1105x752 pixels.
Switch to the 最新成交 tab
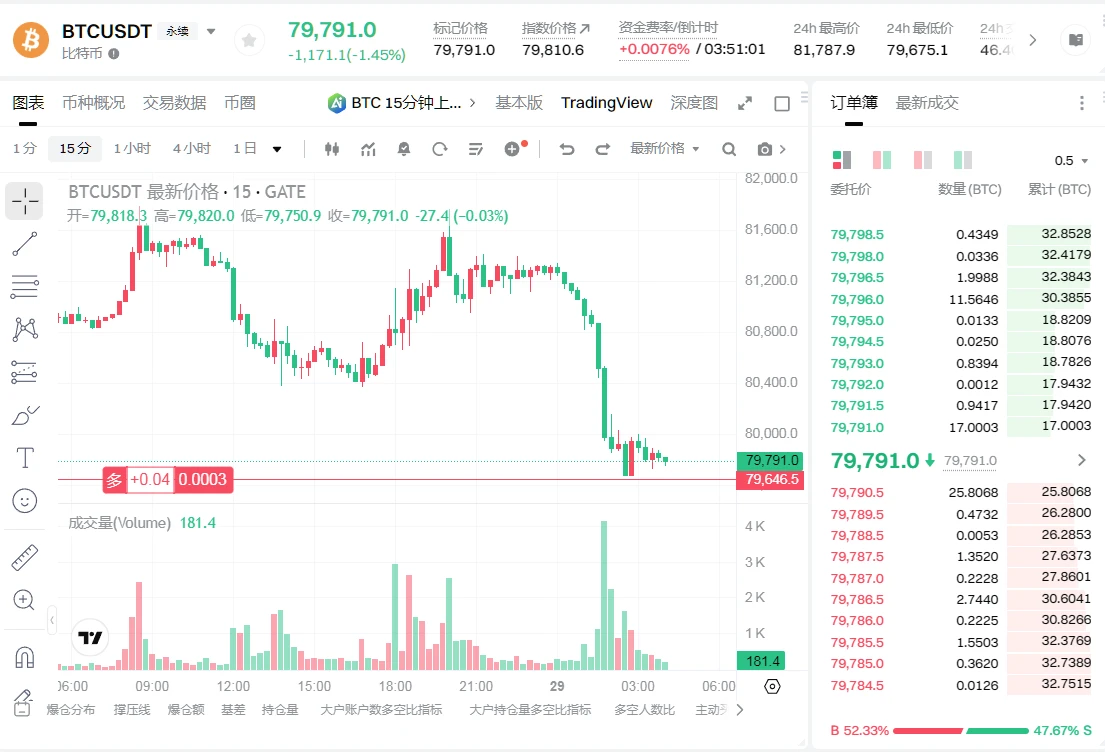pyautogui.click(x=927, y=103)
